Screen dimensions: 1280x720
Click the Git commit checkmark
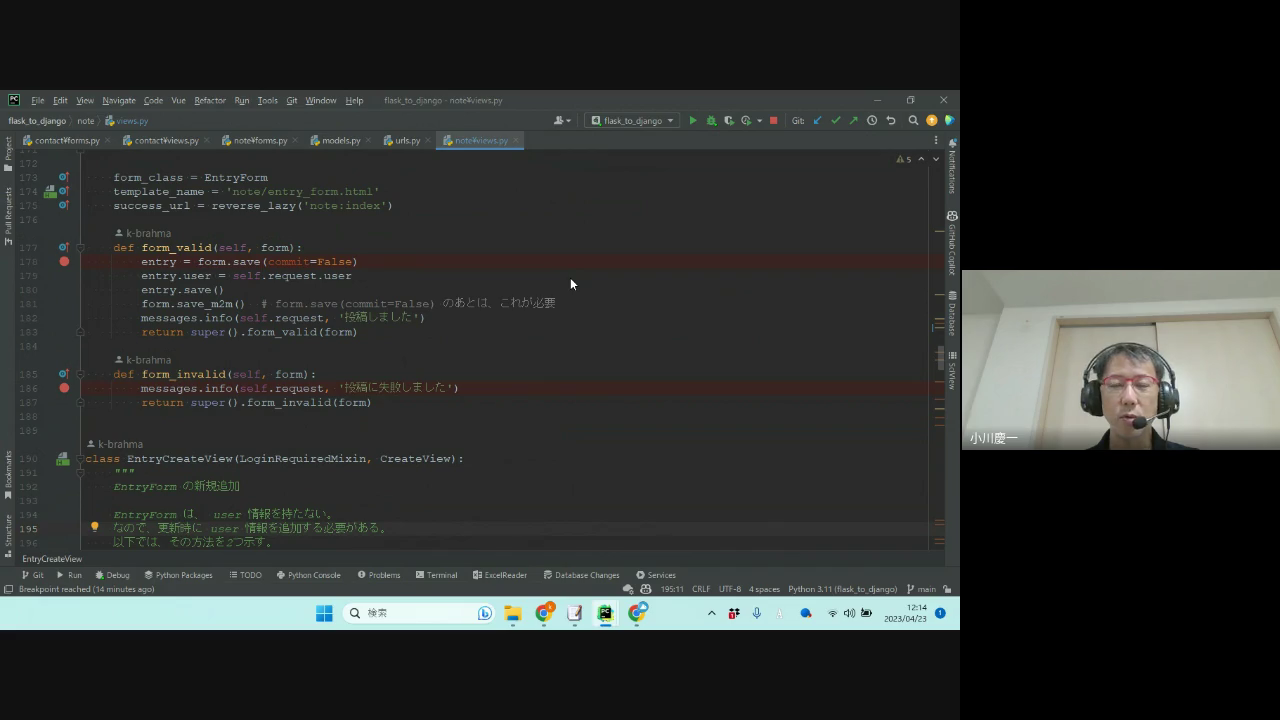(x=835, y=120)
